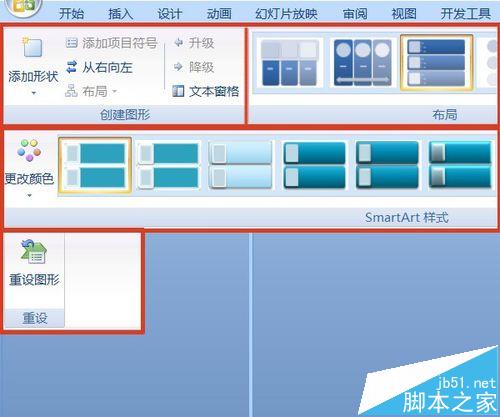Click the 添加形状 icon
The width and height of the screenshot is (500, 417).
(x=32, y=47)
